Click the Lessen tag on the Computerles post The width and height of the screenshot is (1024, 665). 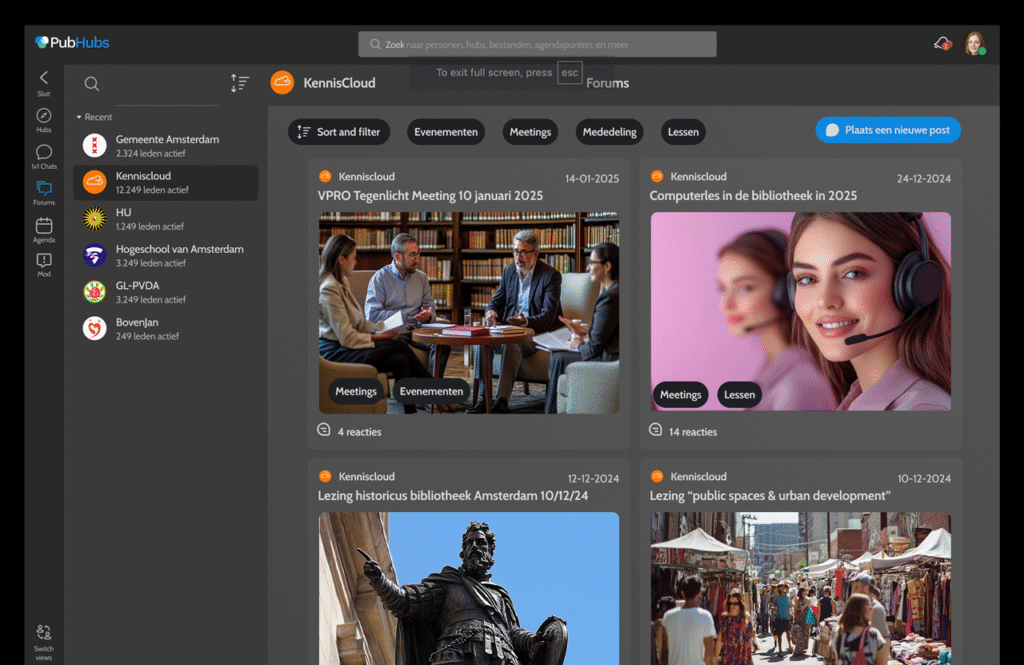click(739, 395)
